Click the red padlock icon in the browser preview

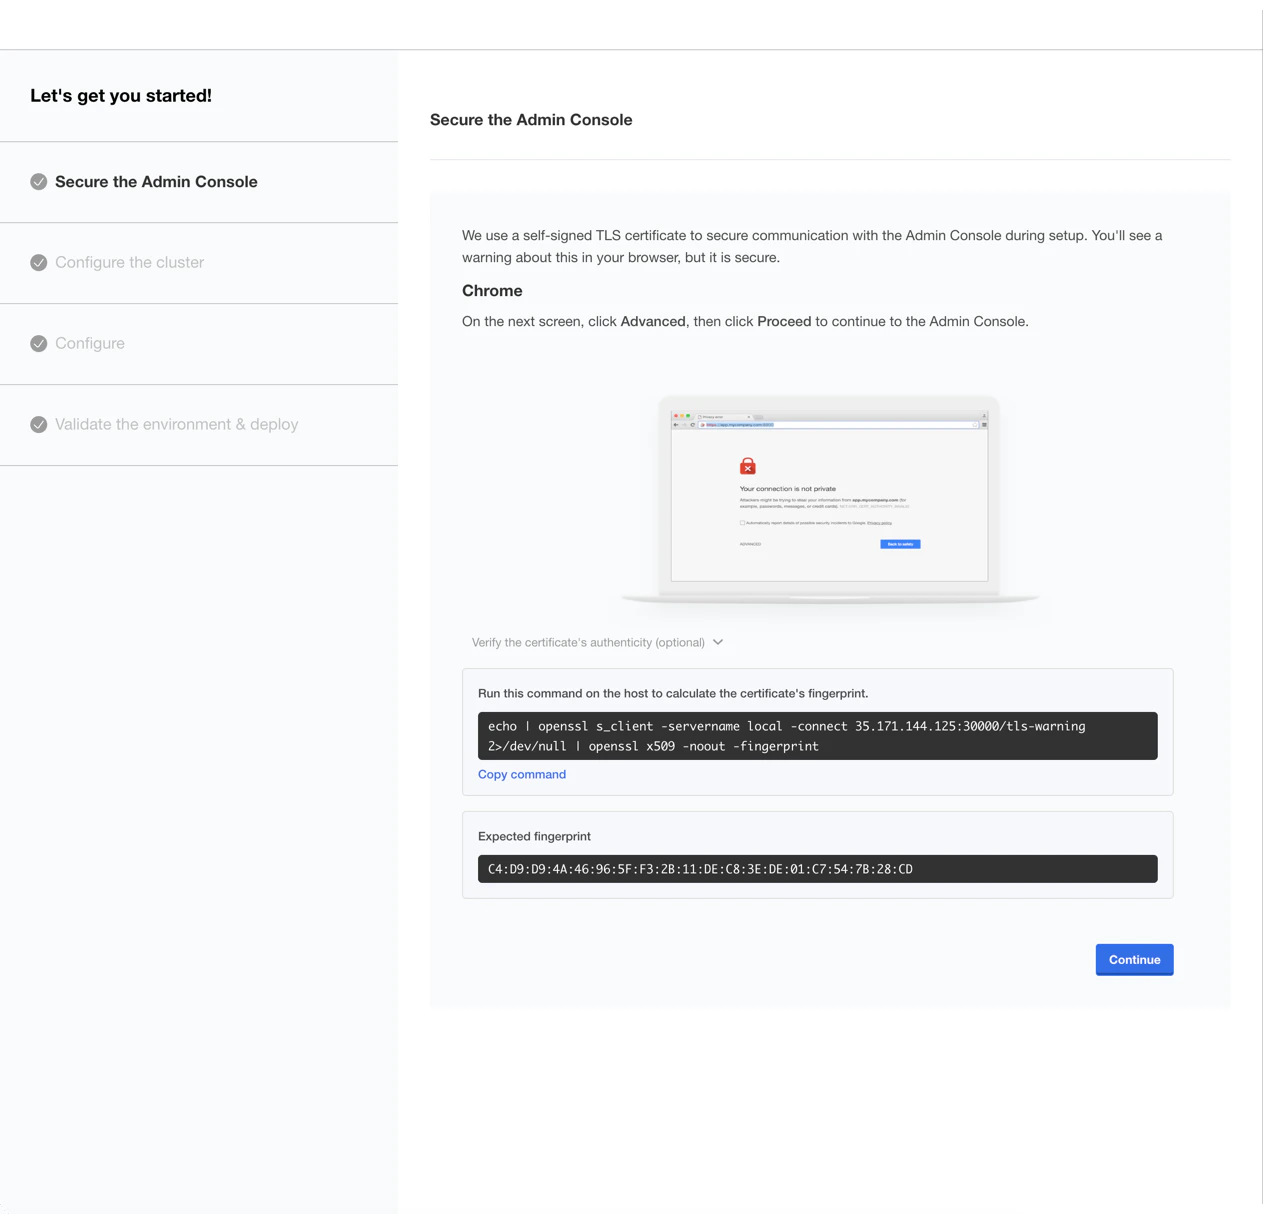click(747, 466)
